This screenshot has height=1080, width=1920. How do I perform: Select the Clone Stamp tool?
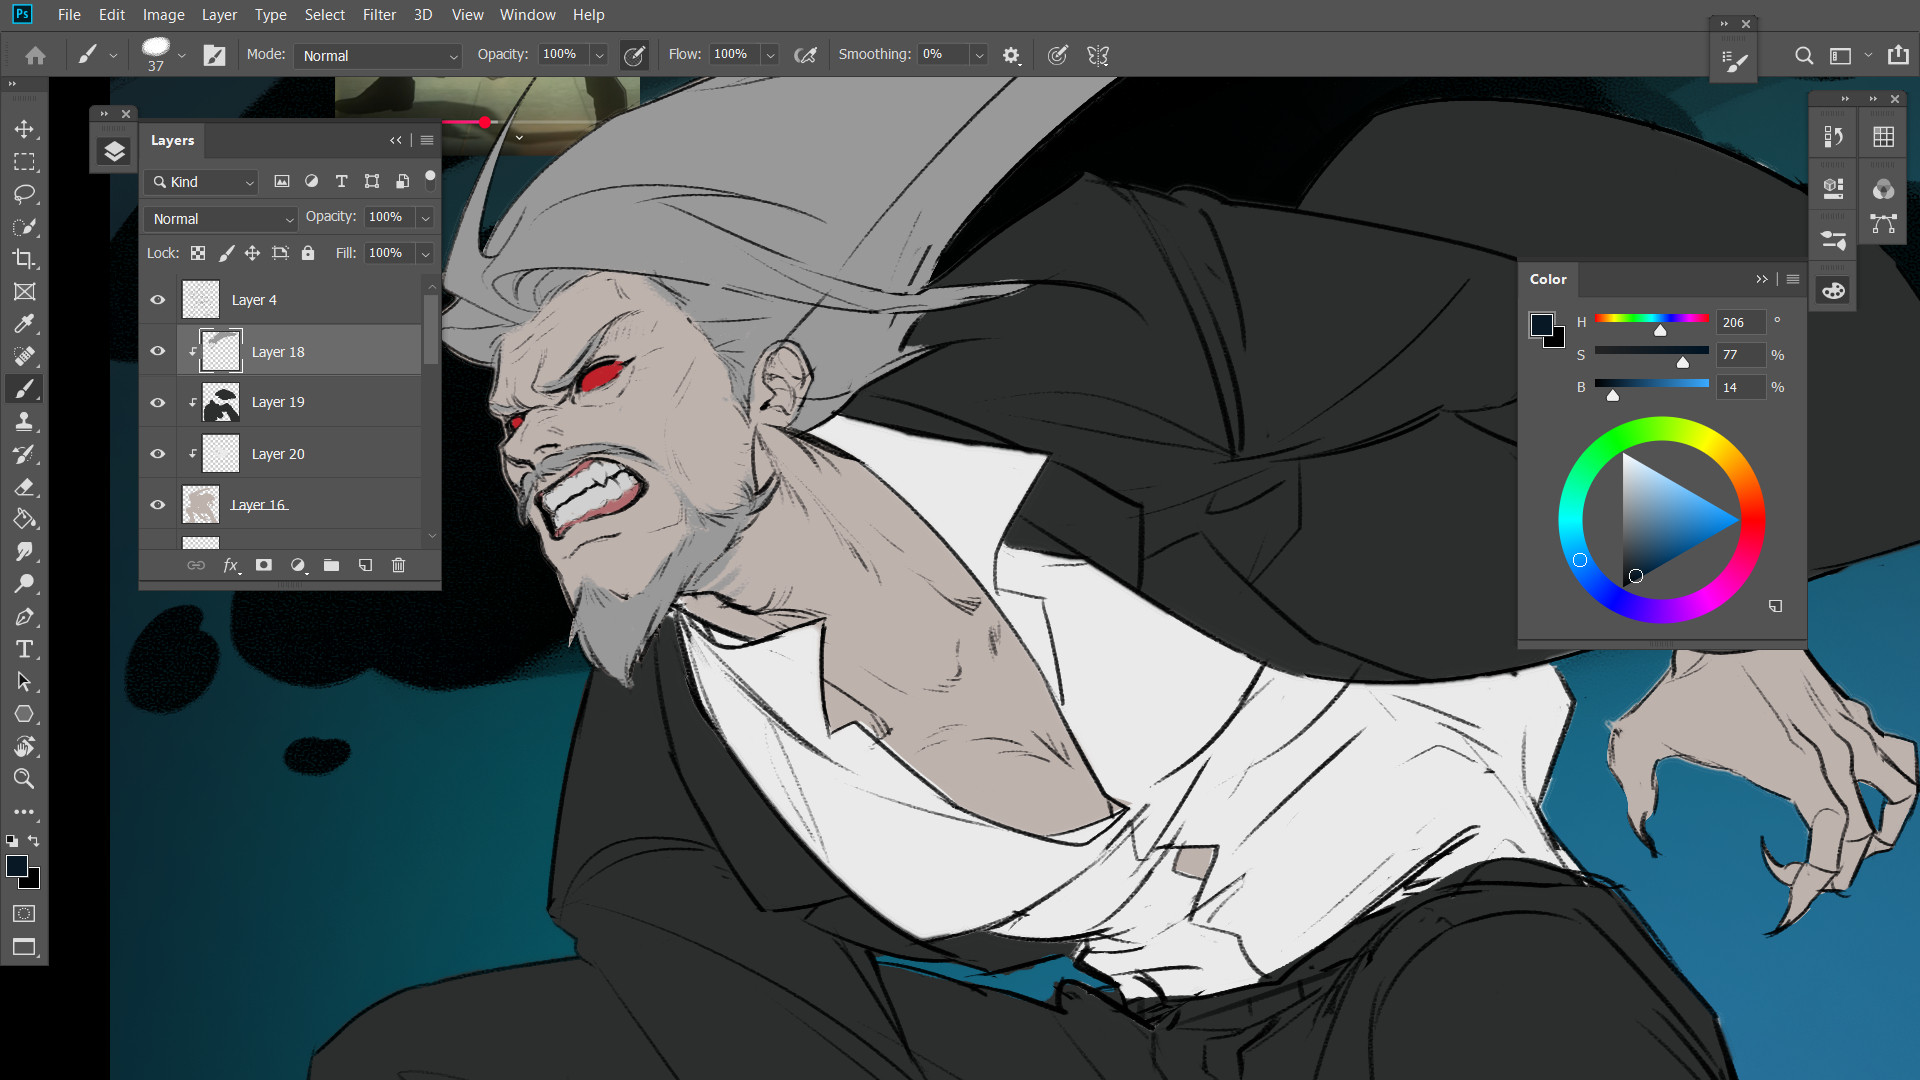tap(24, 422)
